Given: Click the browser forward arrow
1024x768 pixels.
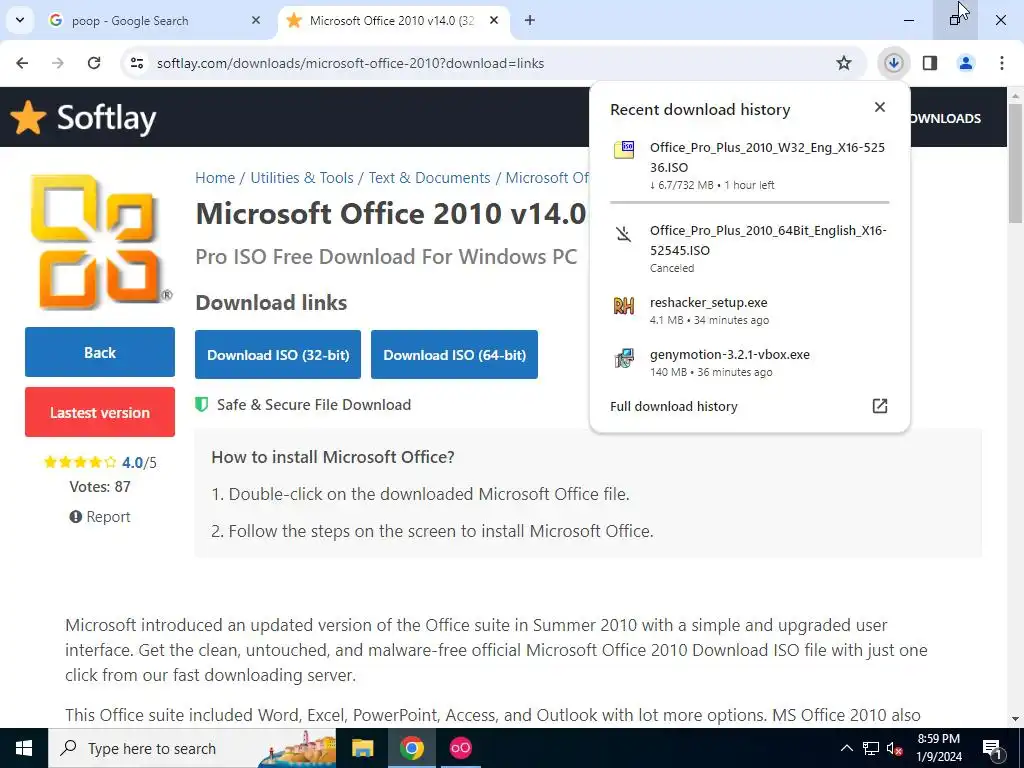Looking at the screenshot, I should pos(57,63).
